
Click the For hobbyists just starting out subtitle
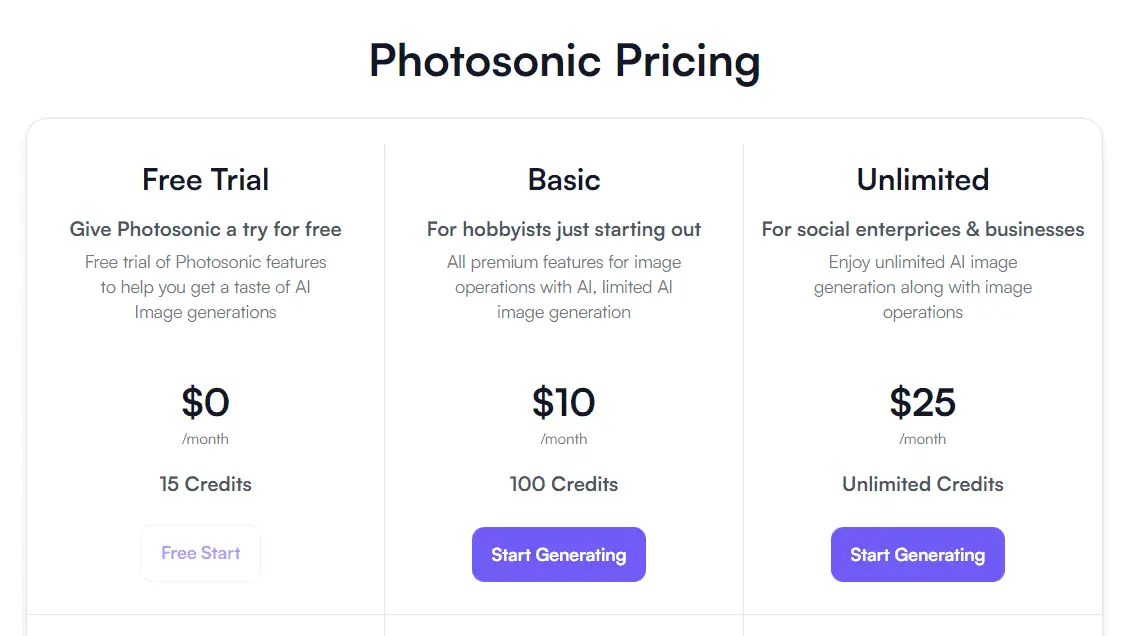[x=564, y=229]
